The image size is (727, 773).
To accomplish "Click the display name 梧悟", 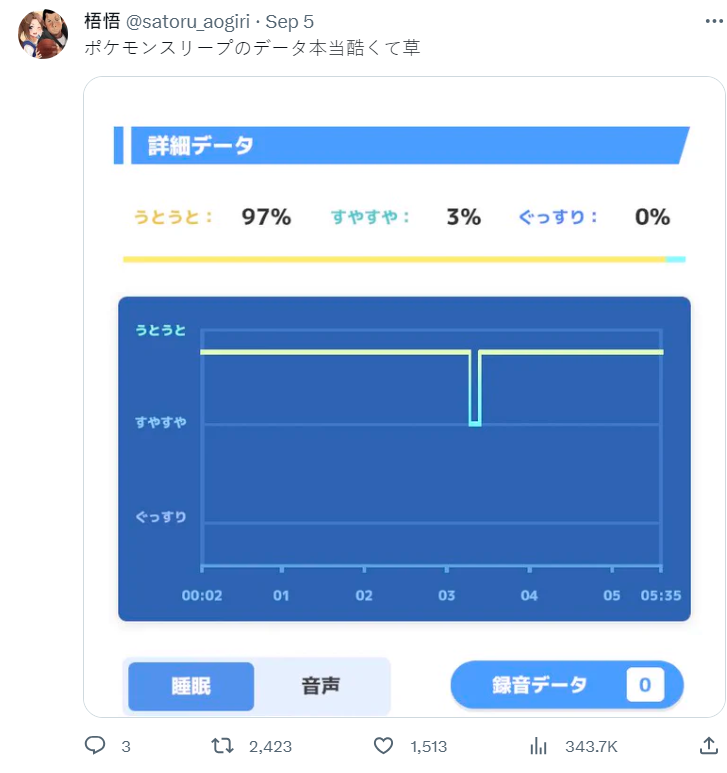I will (102, 22).
